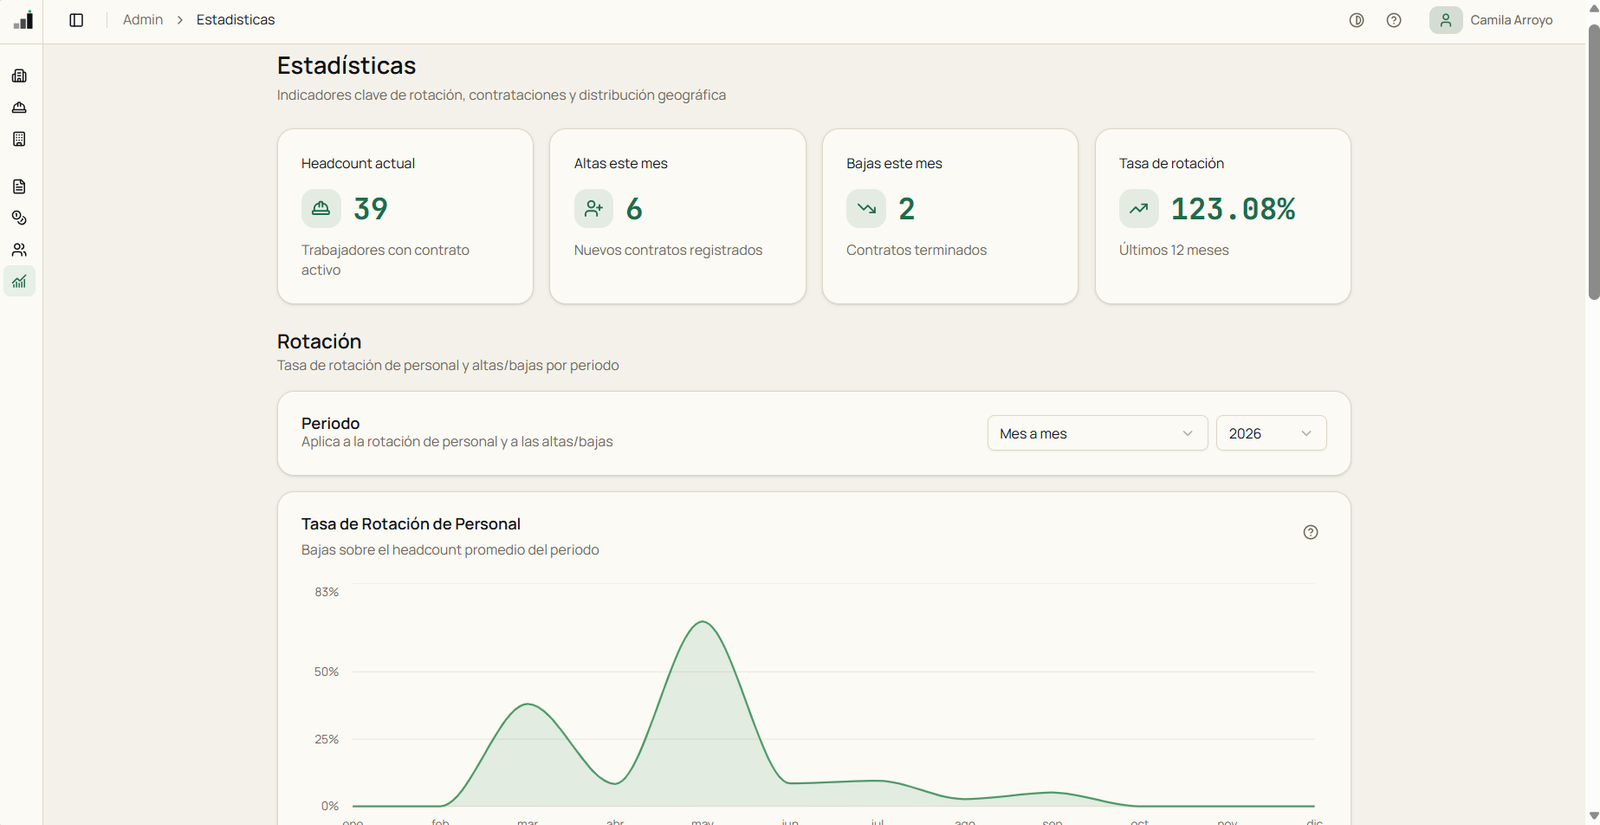Toggle the sidebar panel icon
Image resolution: width=1600 pixels, height=825 pixels.
point(76,20)
